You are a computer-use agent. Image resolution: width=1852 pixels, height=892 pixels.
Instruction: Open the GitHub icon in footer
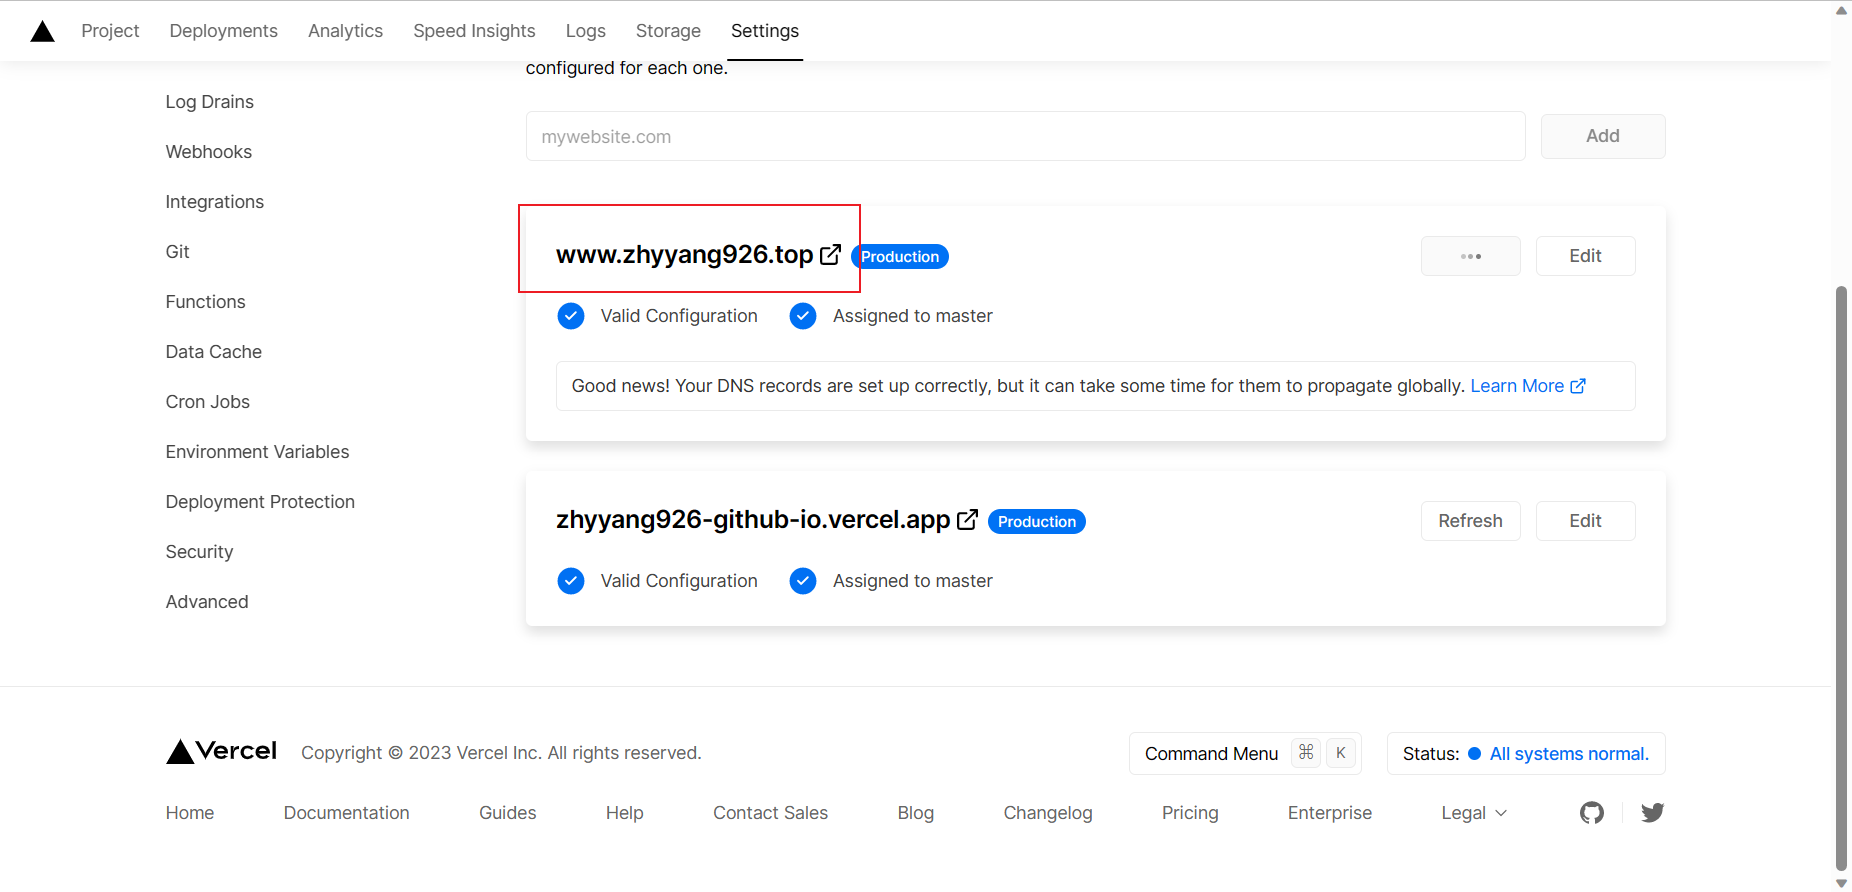pos(1592,813)
